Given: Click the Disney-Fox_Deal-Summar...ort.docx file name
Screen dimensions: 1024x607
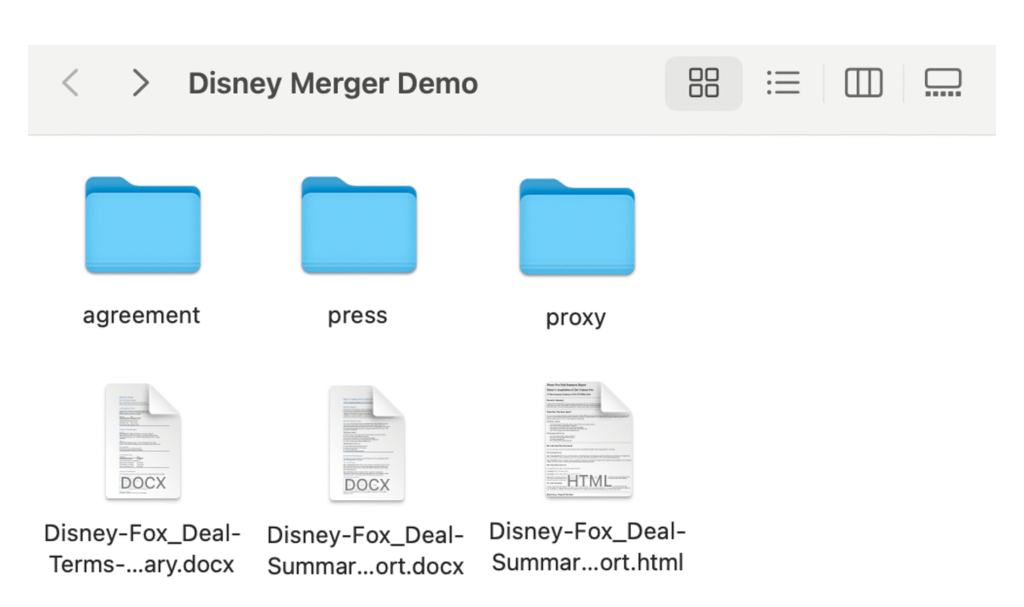Looking at the screenshot, I should tap(366, 551).
